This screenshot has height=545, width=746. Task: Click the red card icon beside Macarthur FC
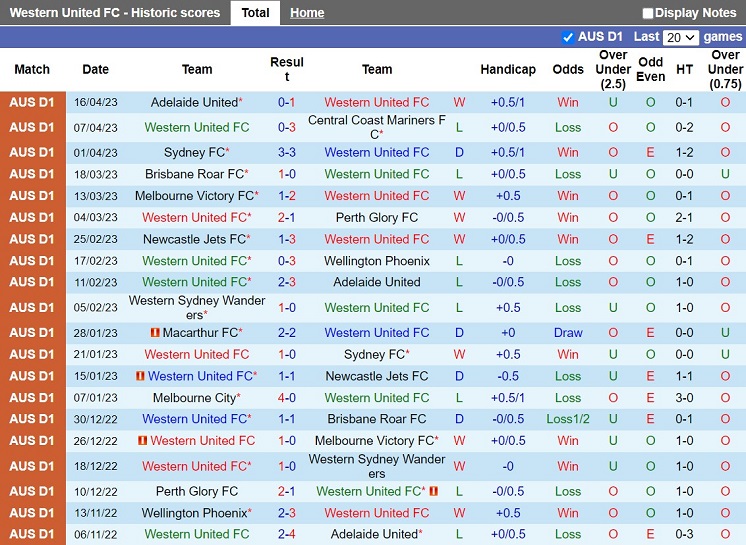[155, 332]
